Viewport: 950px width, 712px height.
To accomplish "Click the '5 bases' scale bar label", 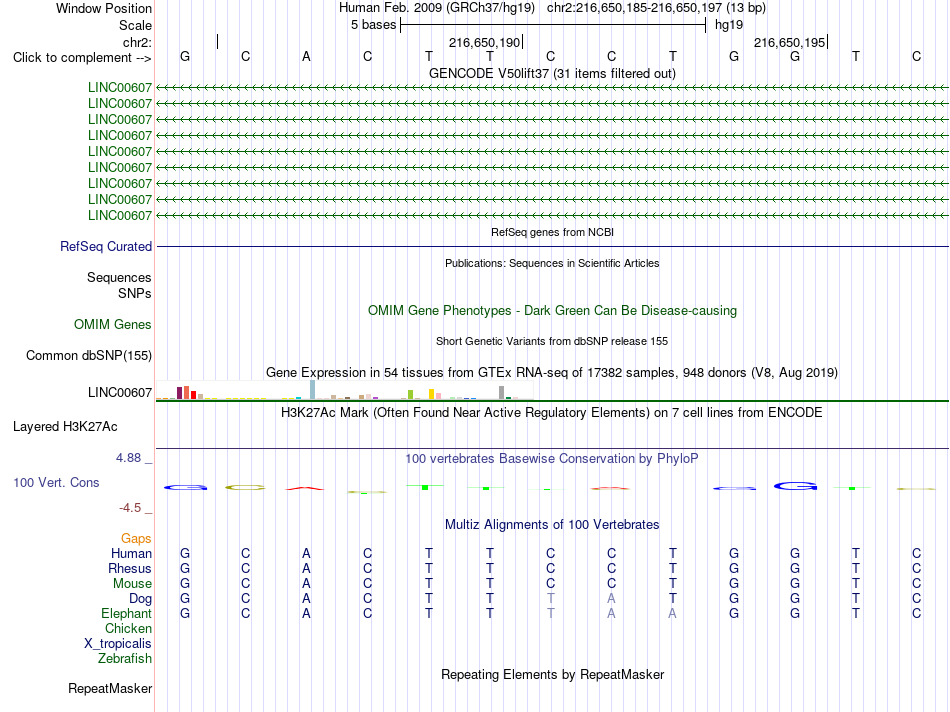I will [373, 25].
